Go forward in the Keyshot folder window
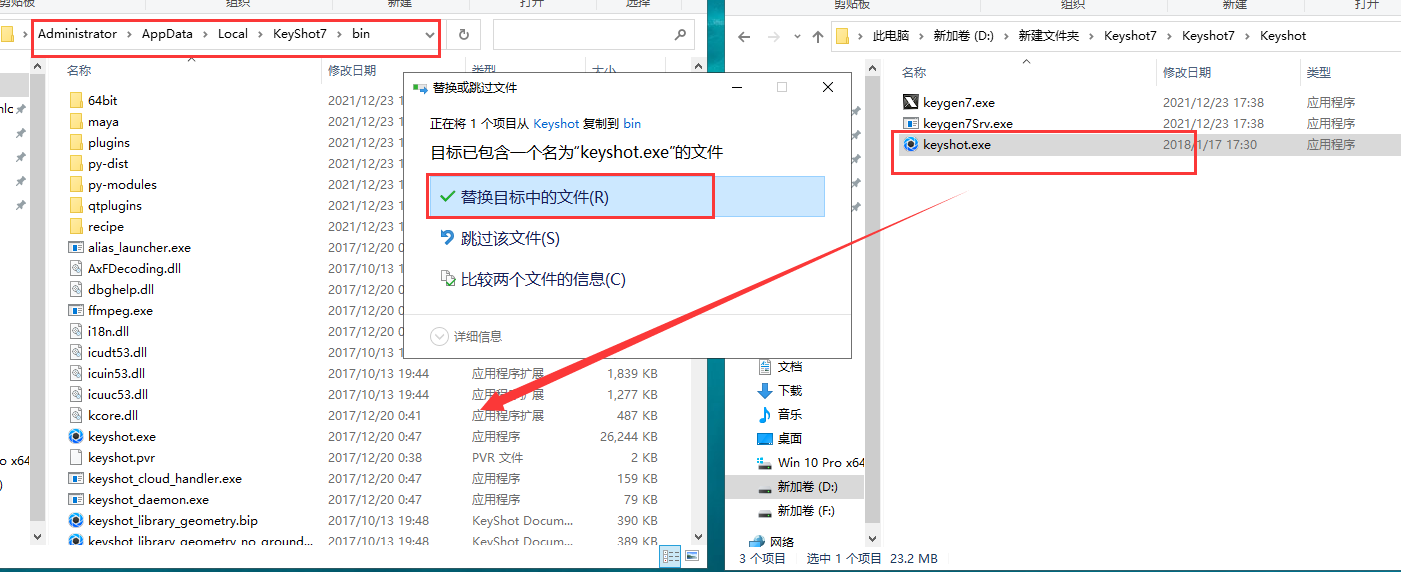Image resolution: width=1401 pixels, height=572 pixels. pyautogui.click(x=772, y=37)
